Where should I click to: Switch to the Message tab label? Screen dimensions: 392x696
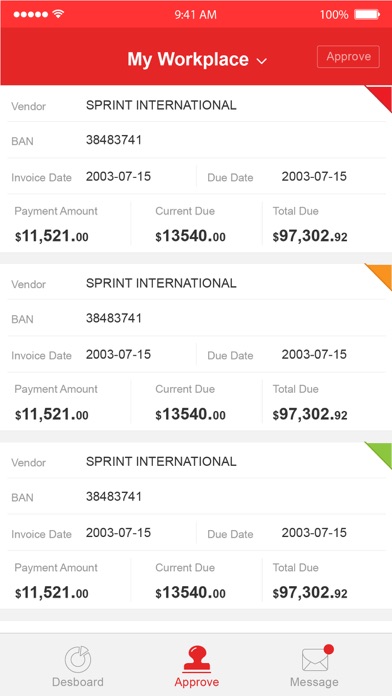[x=314, y=682]
